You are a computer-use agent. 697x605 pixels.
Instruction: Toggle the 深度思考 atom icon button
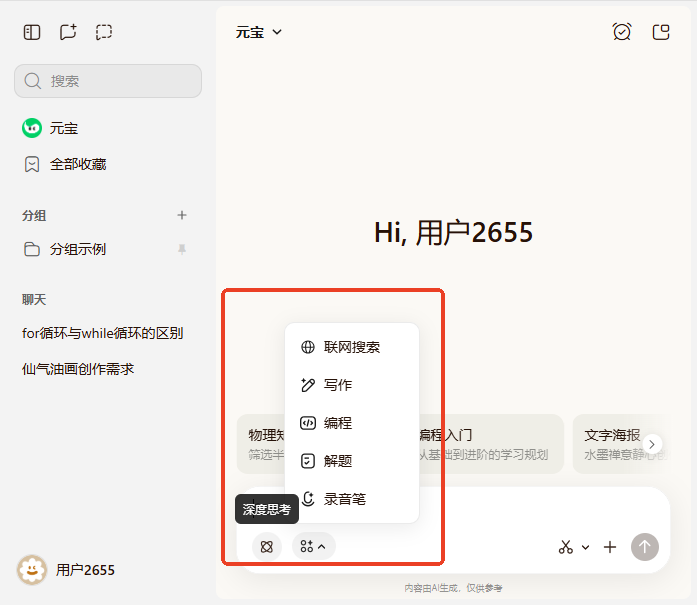(x=267, y=547)
